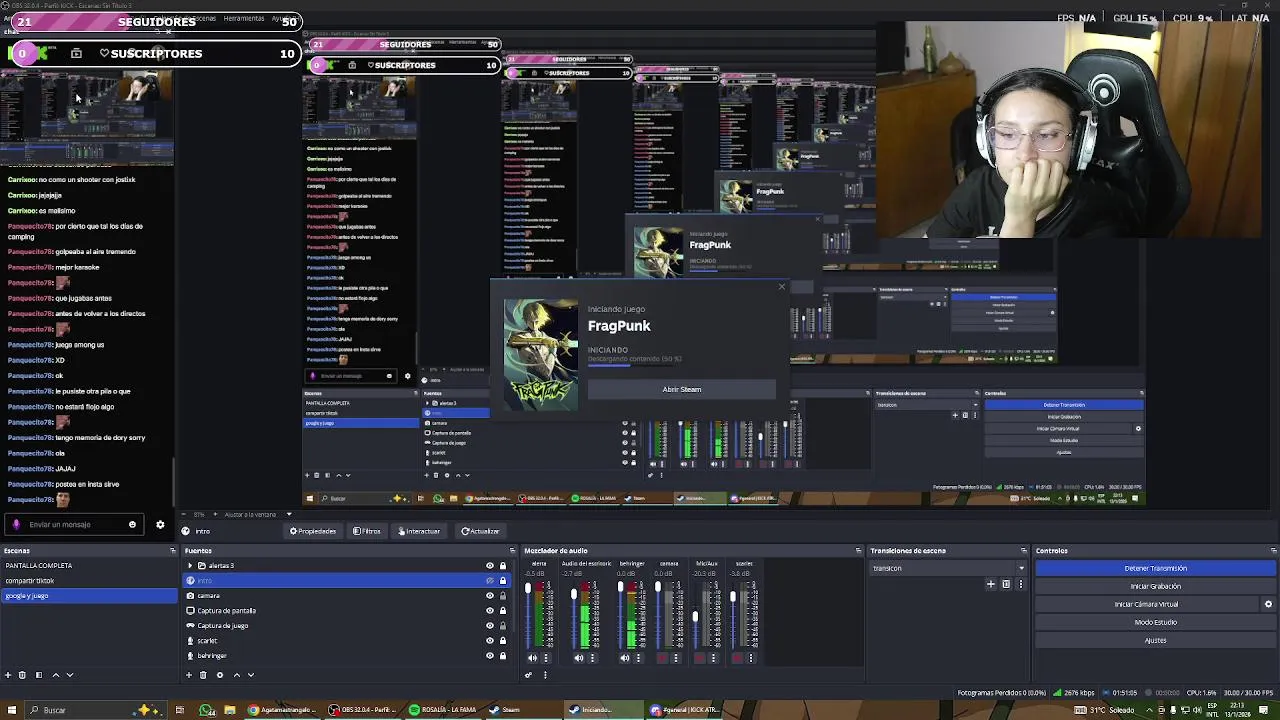Adjust the Mic/Aux volume fader
The width and height of the screenshot is (1280, 720).
click(x=695, y=616)
